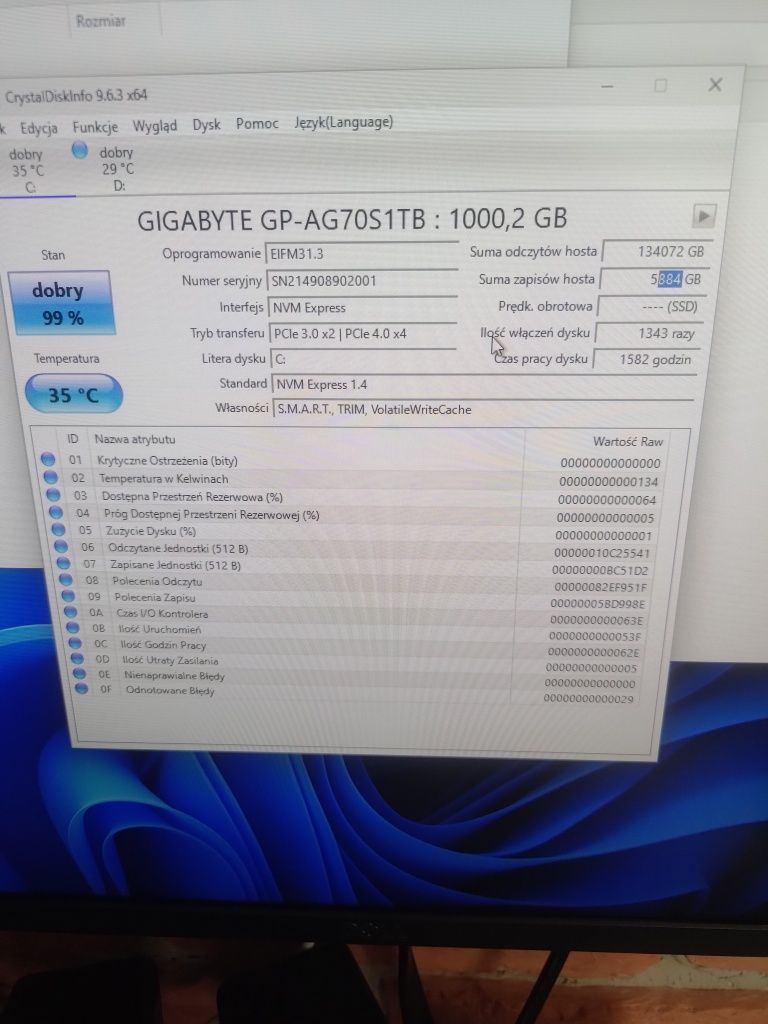
Task: Open the Wygląd menu
Action: [x=155, y=125]
